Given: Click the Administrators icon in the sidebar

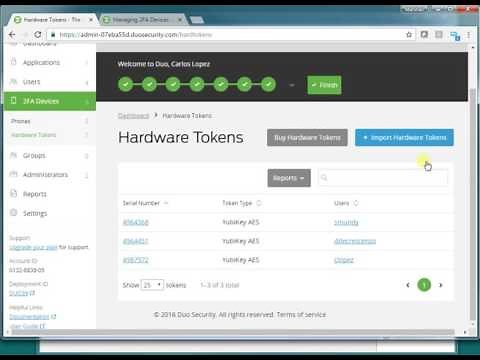Looking at the screenshot, I should 14,174.
